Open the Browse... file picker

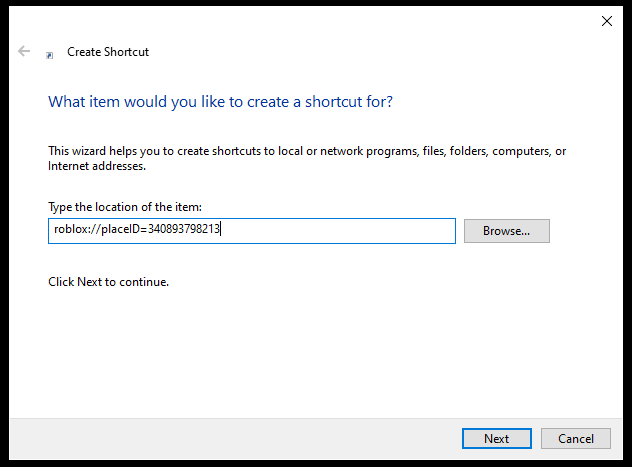(x=507, y=231)
